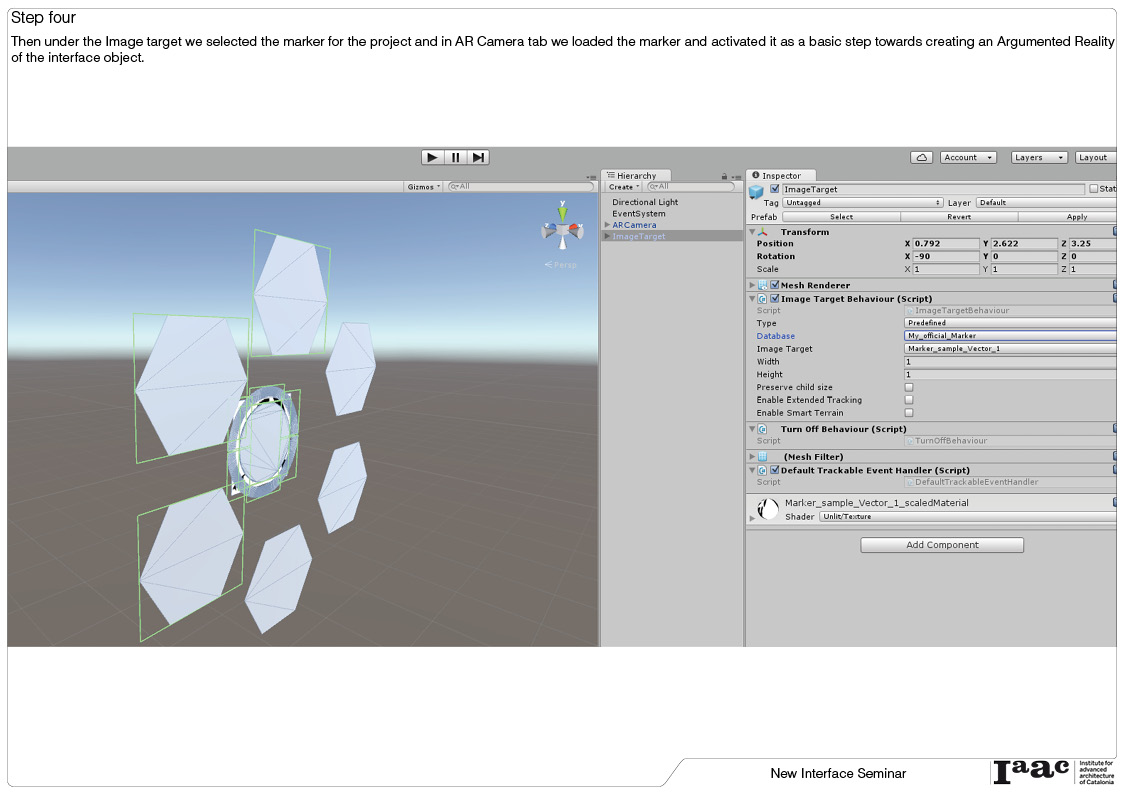Collapse the Image Target Behaviour component
1123x794 pixels.
pos(752,298)
